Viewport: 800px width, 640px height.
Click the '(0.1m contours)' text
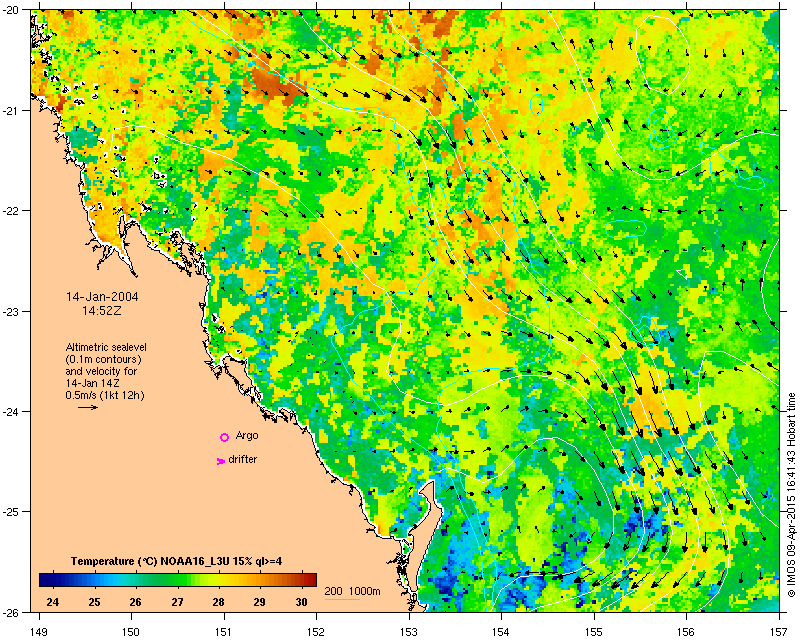point(103,359)
